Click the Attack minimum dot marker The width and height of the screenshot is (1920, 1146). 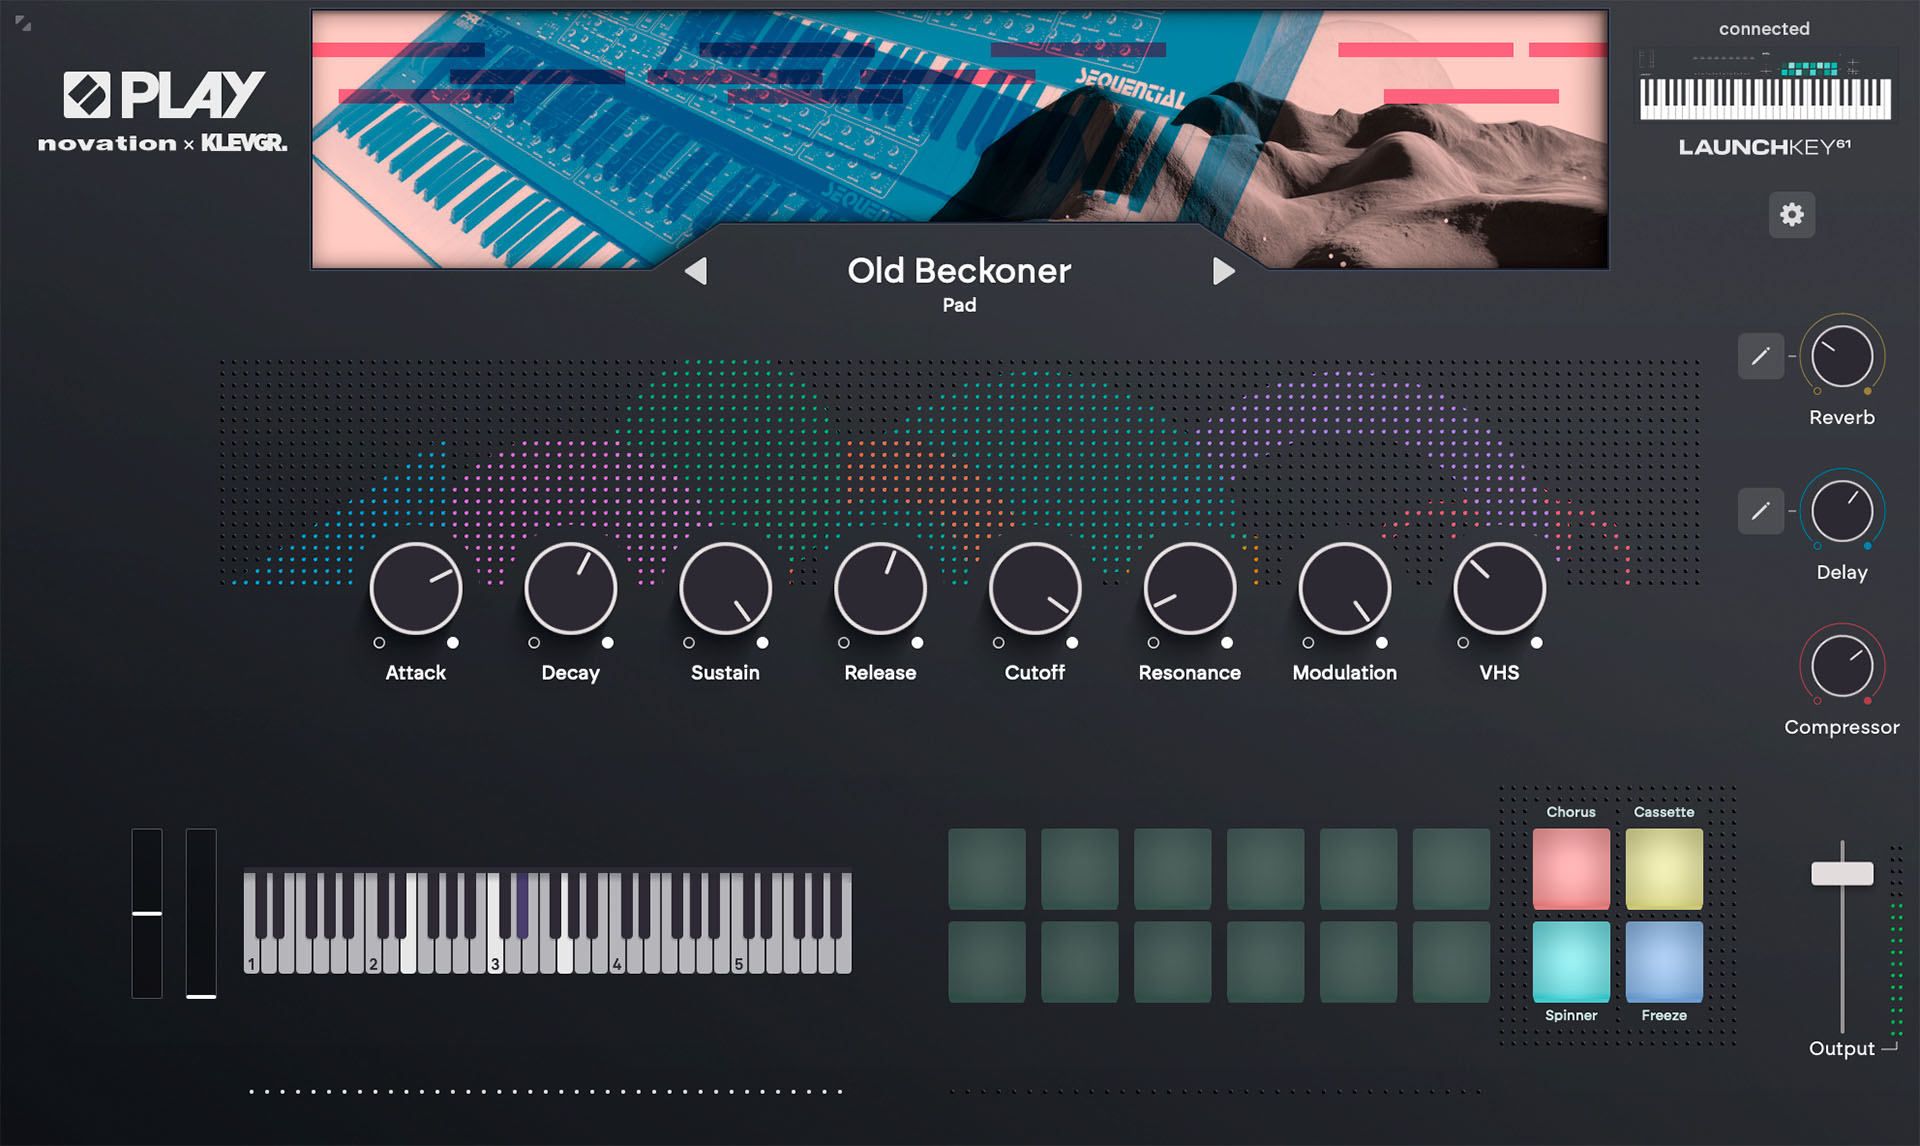379,643
